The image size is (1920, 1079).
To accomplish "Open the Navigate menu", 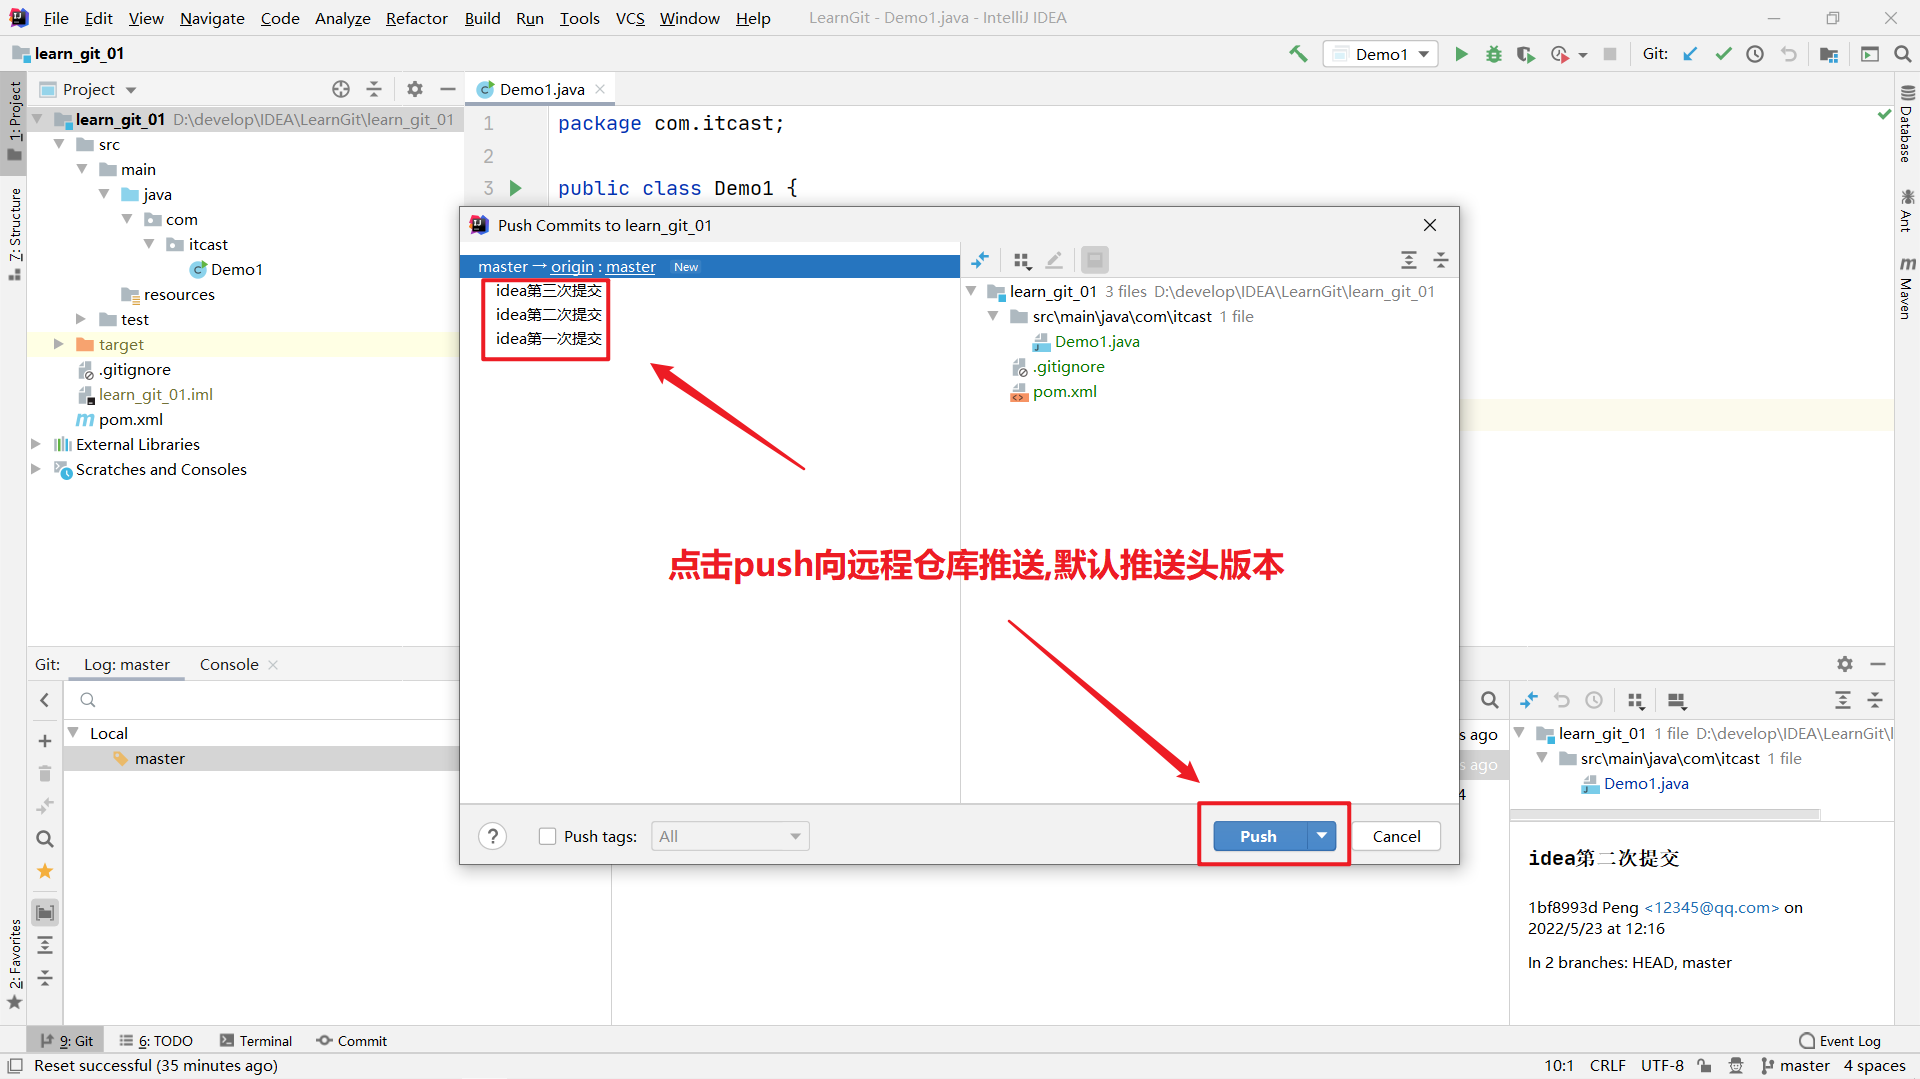I will click(212, 18).
